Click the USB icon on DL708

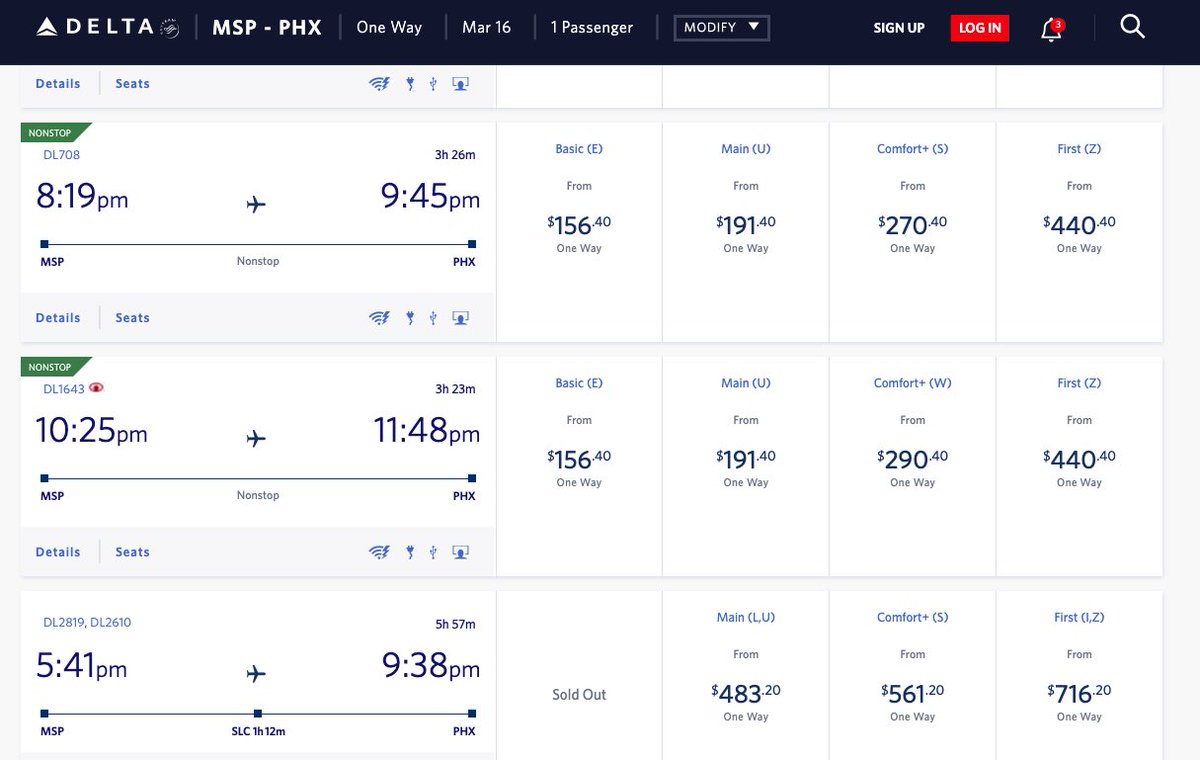[433, 318]
